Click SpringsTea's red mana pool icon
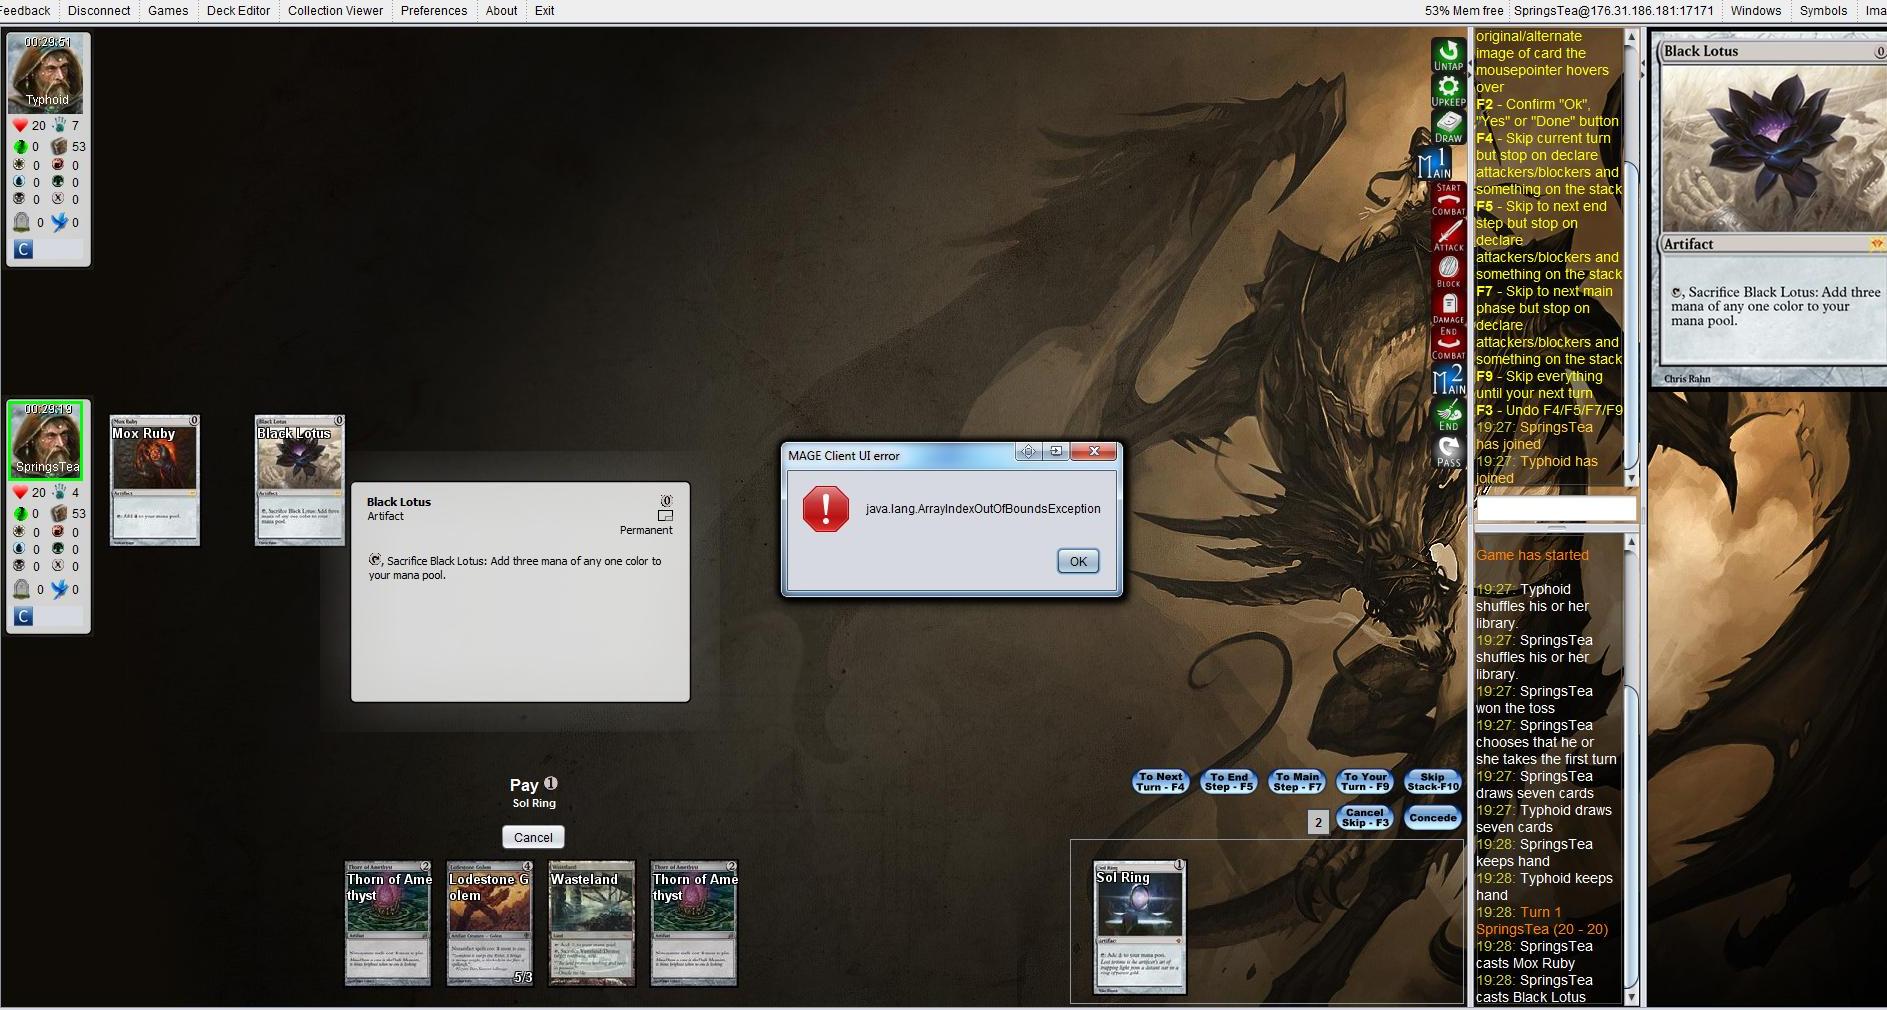The width and height of the screenshot is (1887, 1010). click(58, 531)
